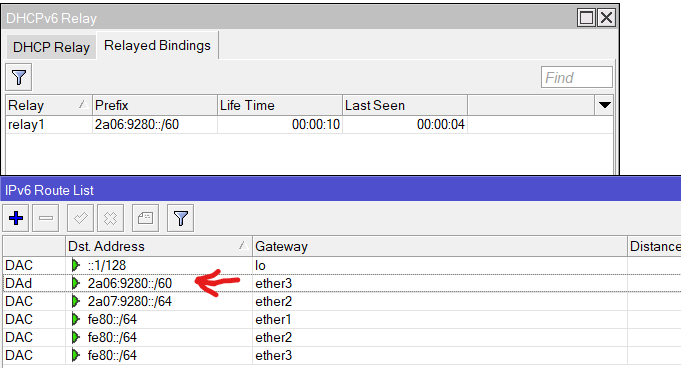681x368 pixels.
Task: Disable route with cross icon
Action: [110, 218]
